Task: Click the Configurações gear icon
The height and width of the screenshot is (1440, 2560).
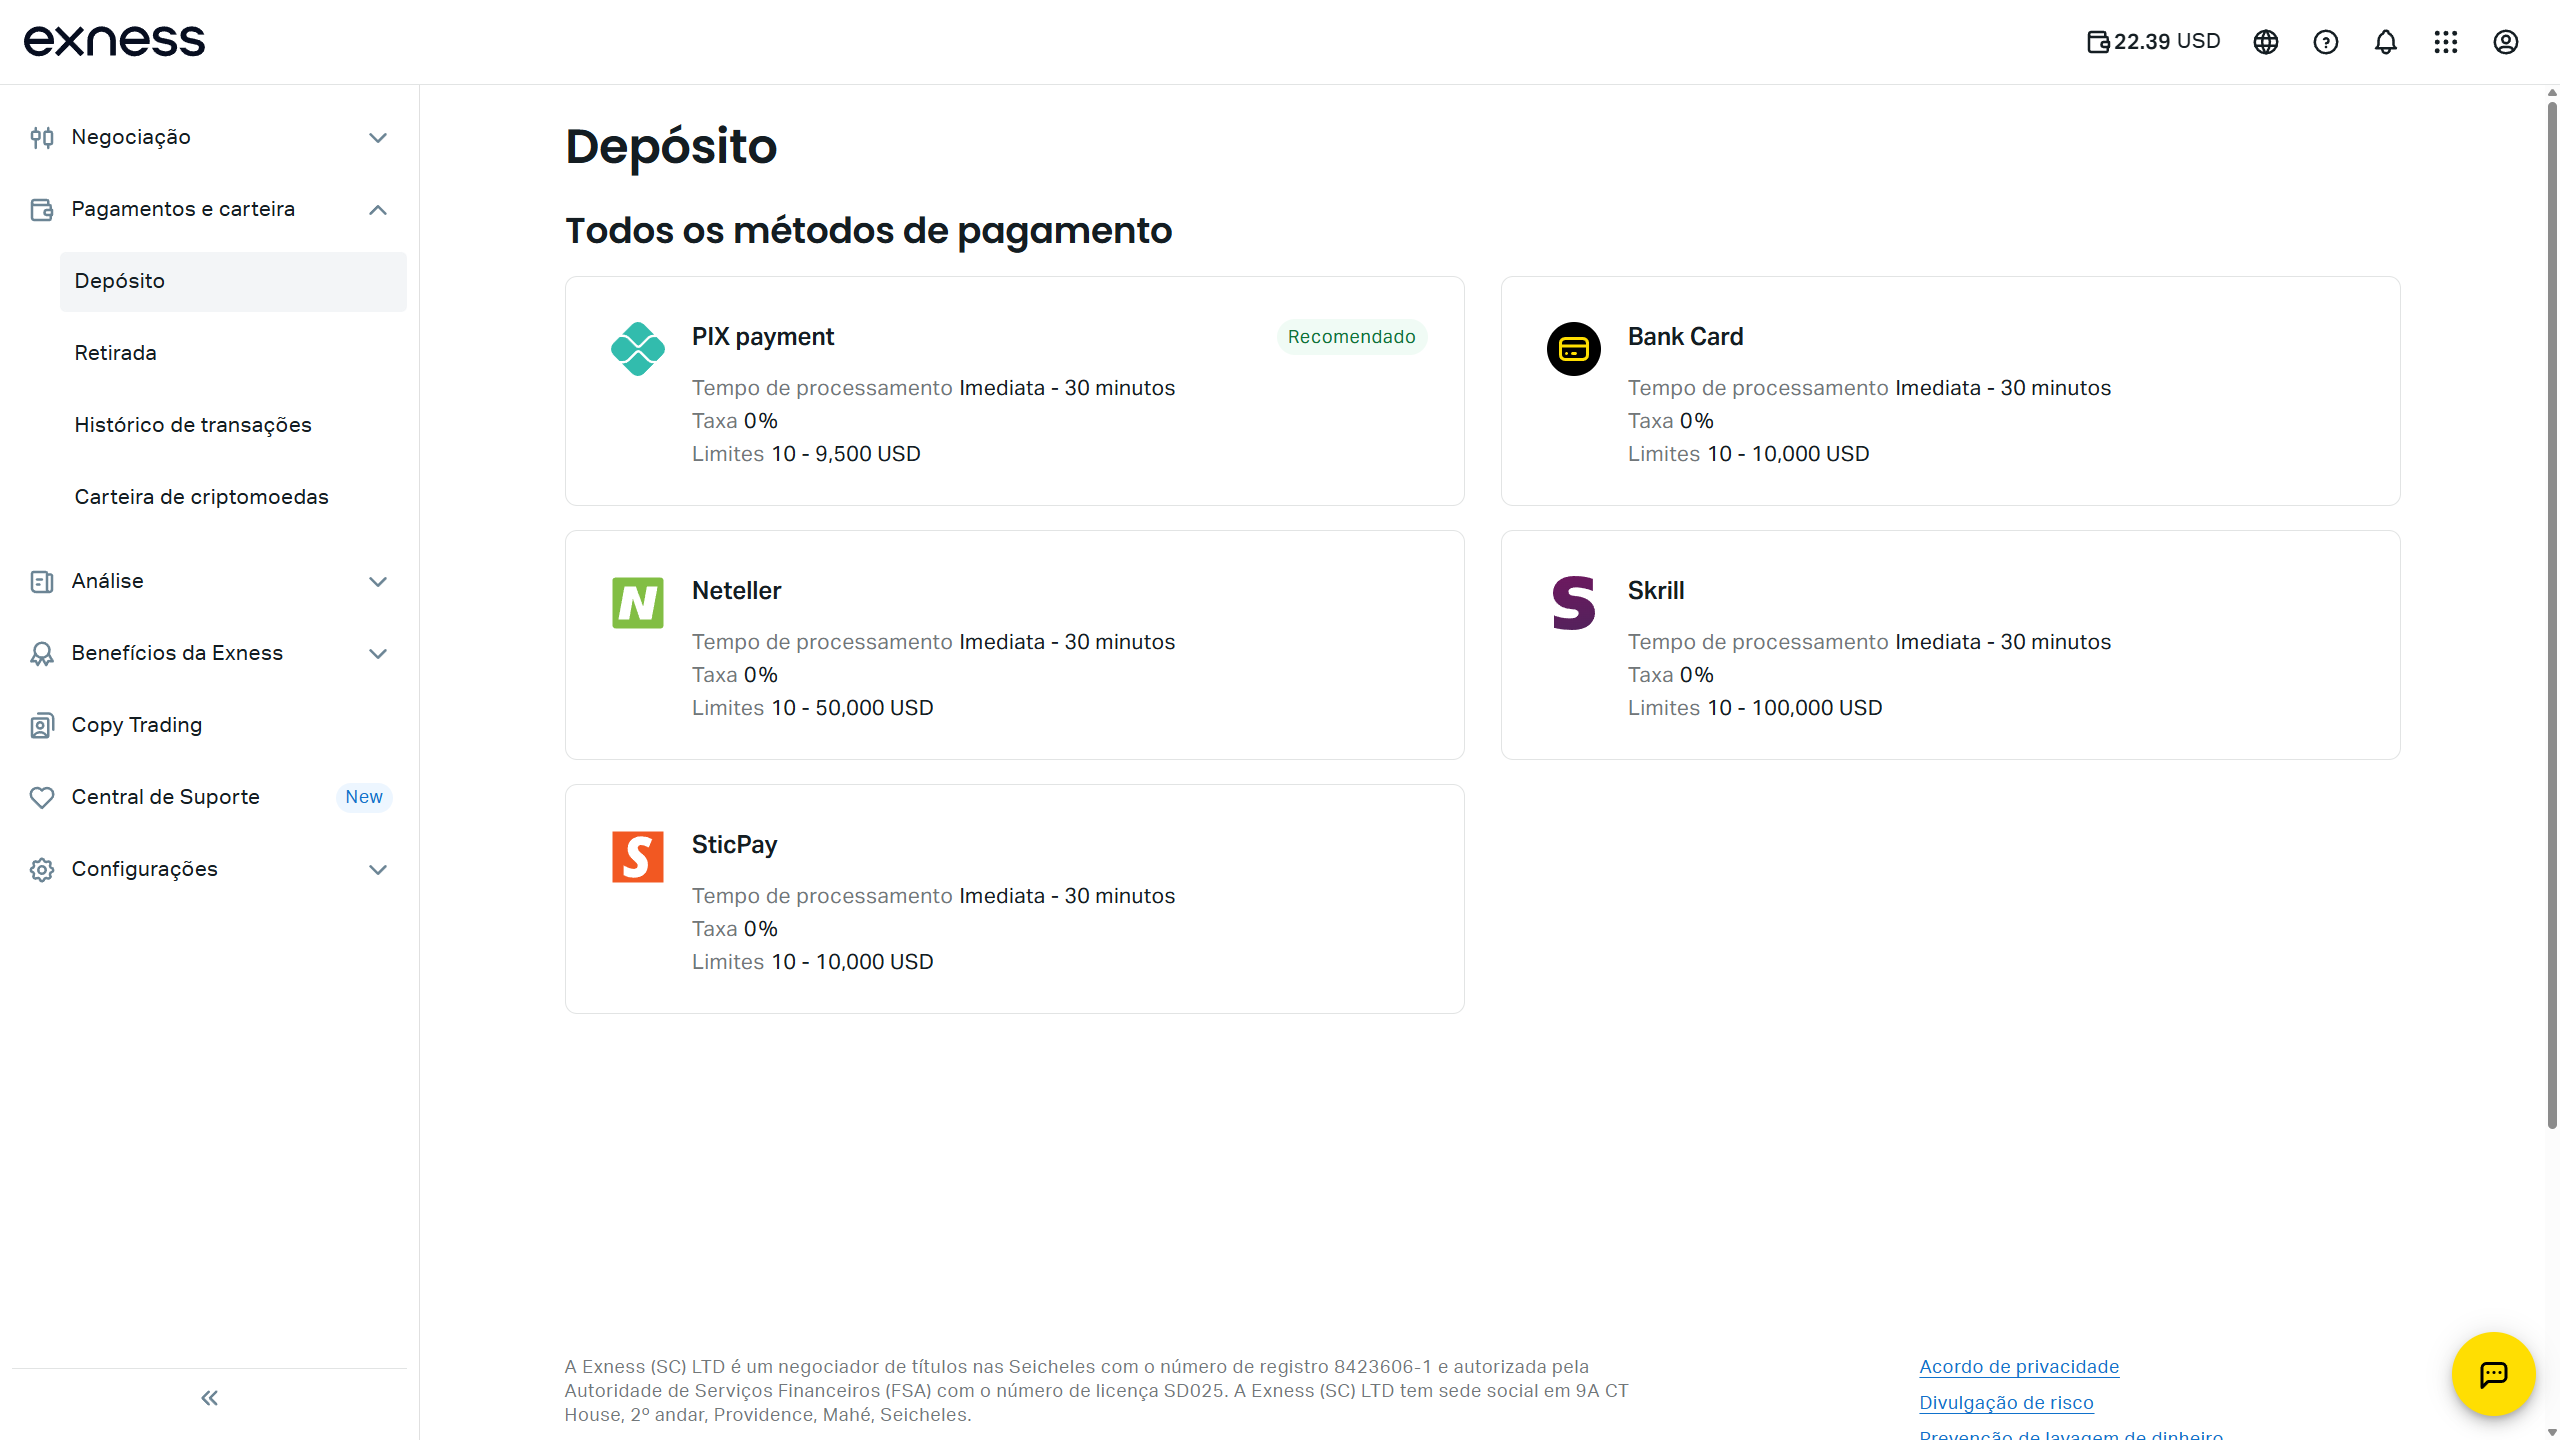Action: pos(42,870)
